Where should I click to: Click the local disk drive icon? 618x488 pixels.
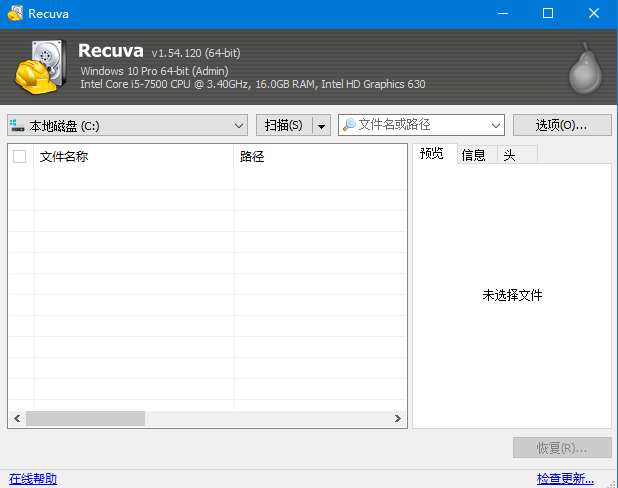point(17,125)
